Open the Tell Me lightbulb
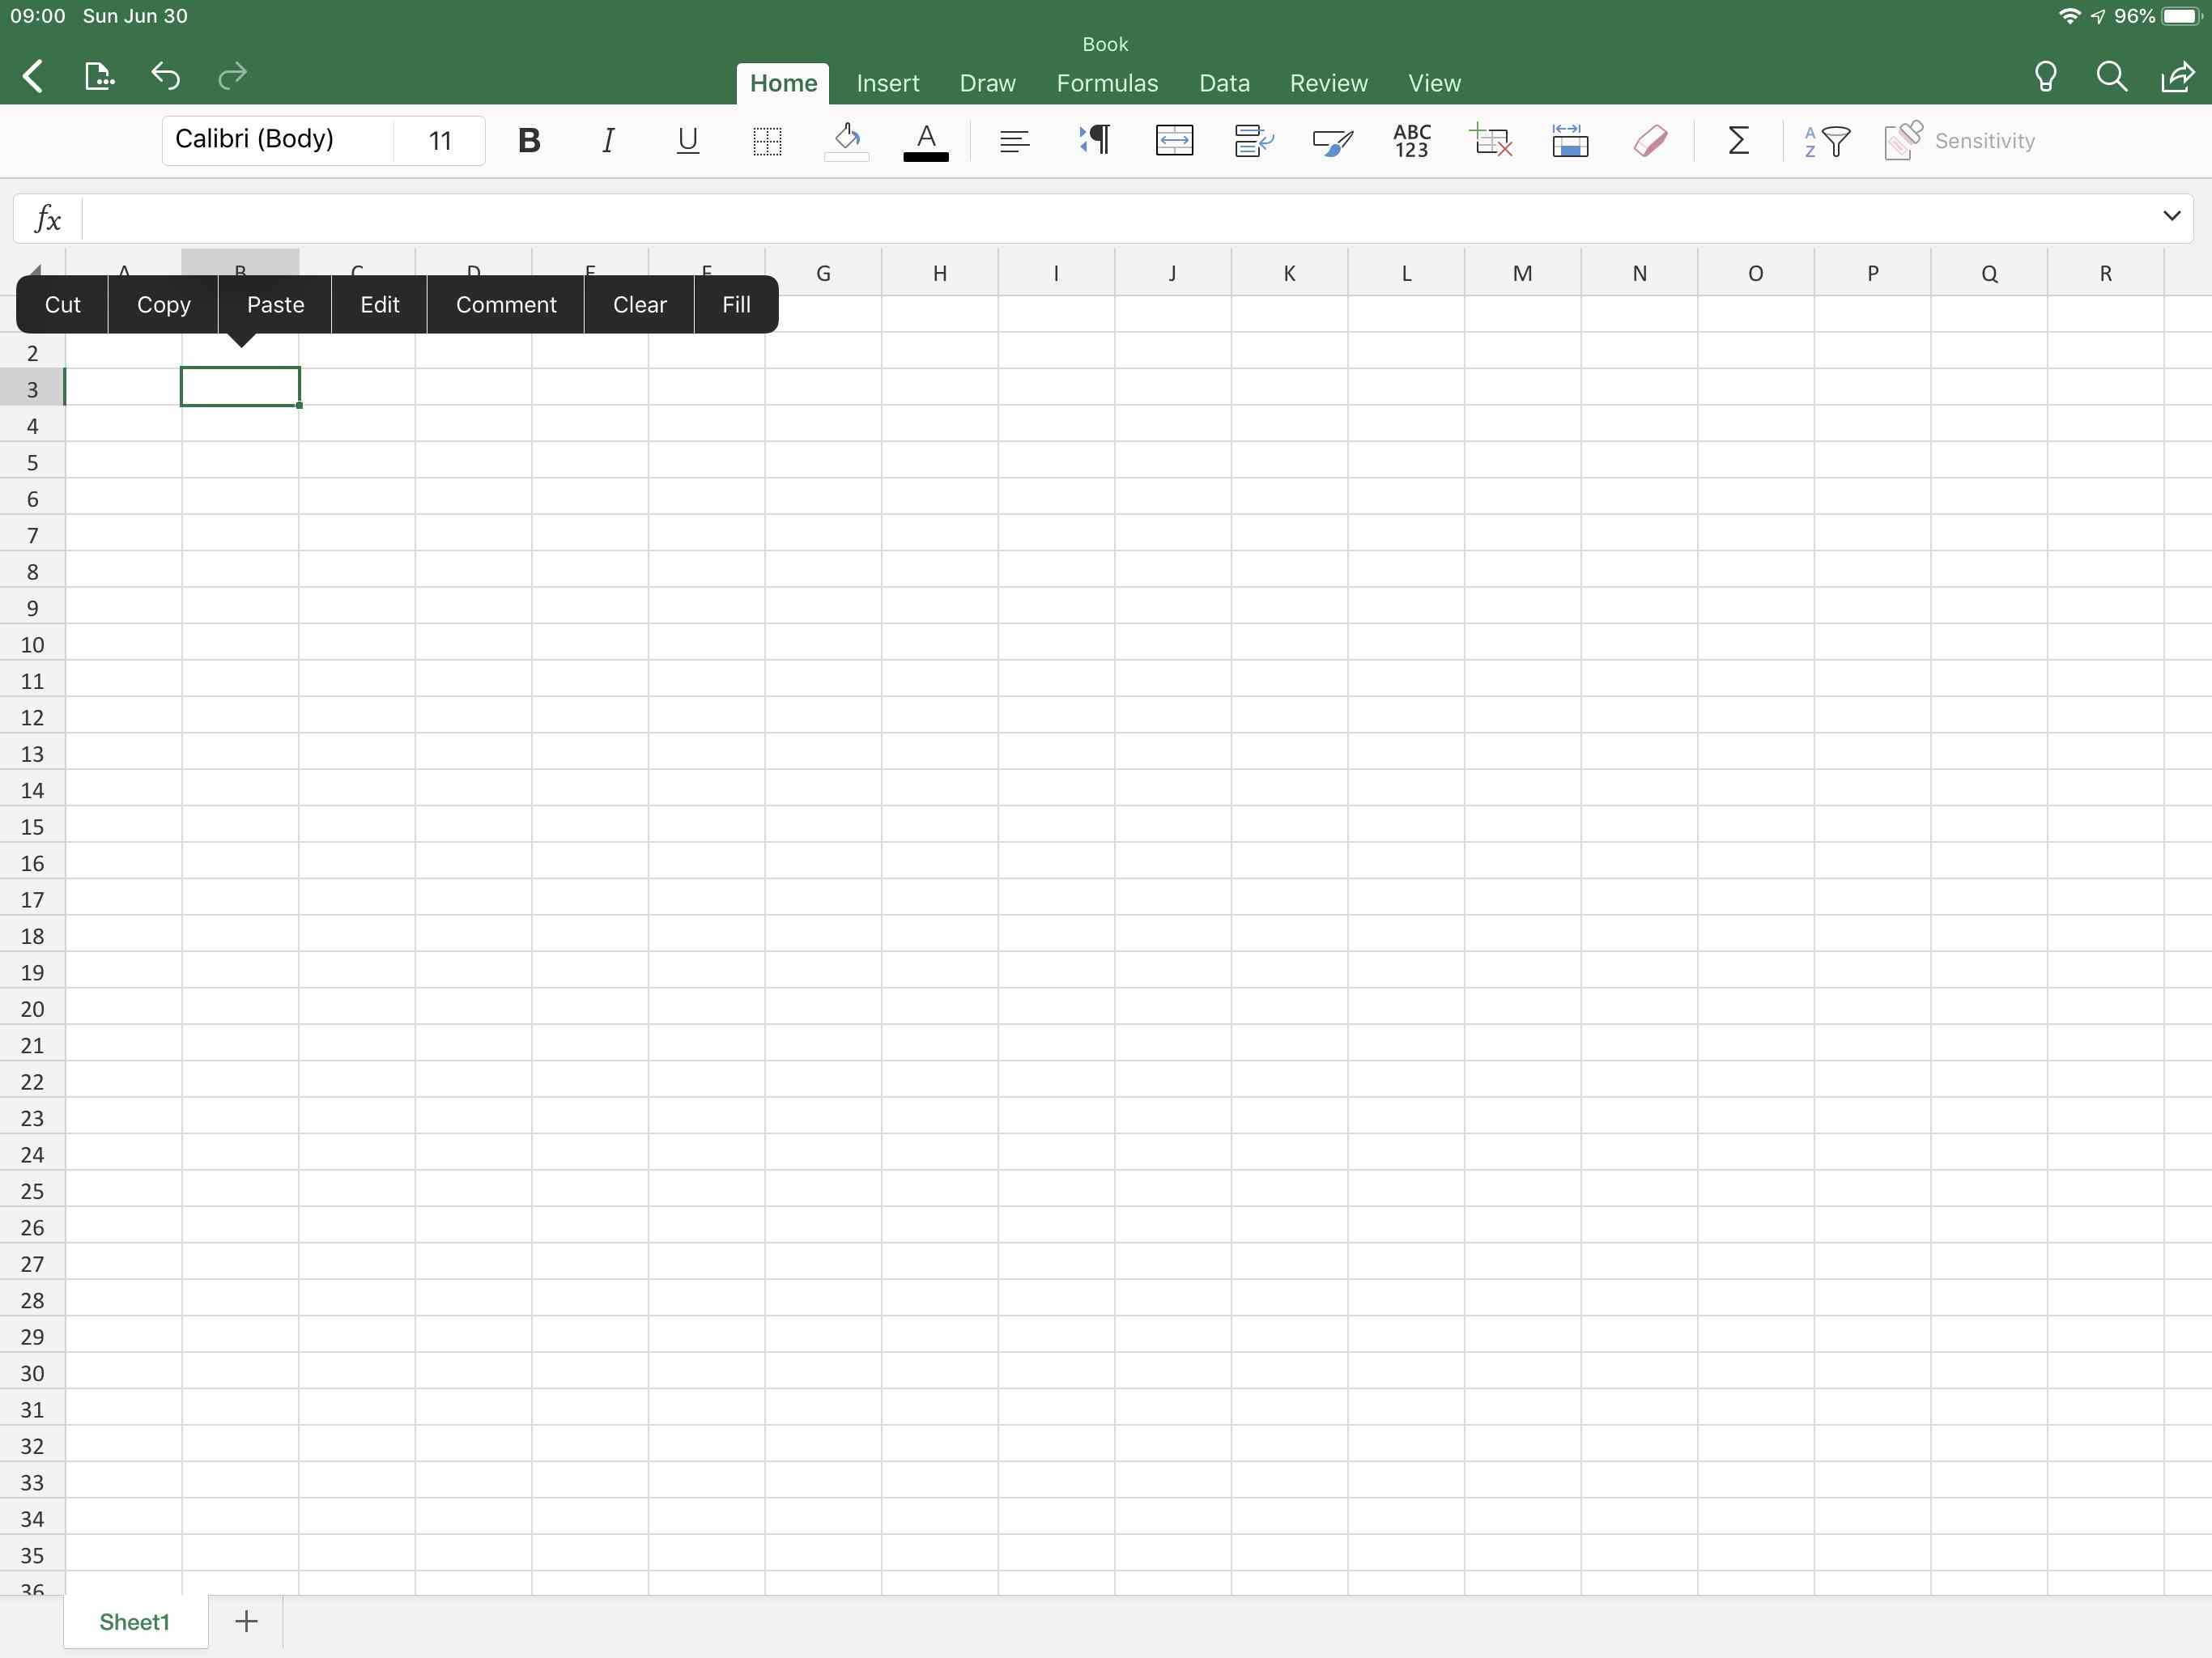Image resolution: width=2212 pixels, height=1658 pixels. tap(2045, 77)
